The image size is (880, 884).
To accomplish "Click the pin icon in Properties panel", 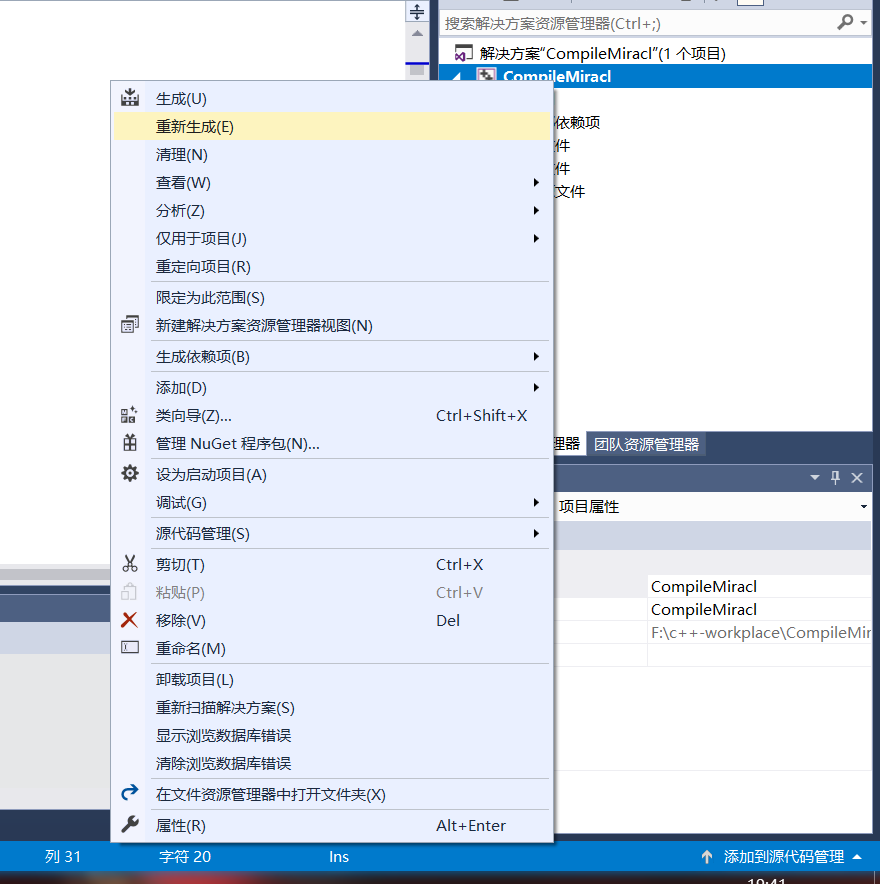I will (835, 478).
